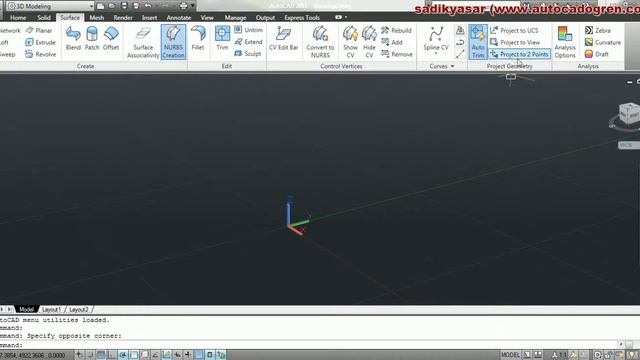Open quick access toolbar customize dropdown

193,6
